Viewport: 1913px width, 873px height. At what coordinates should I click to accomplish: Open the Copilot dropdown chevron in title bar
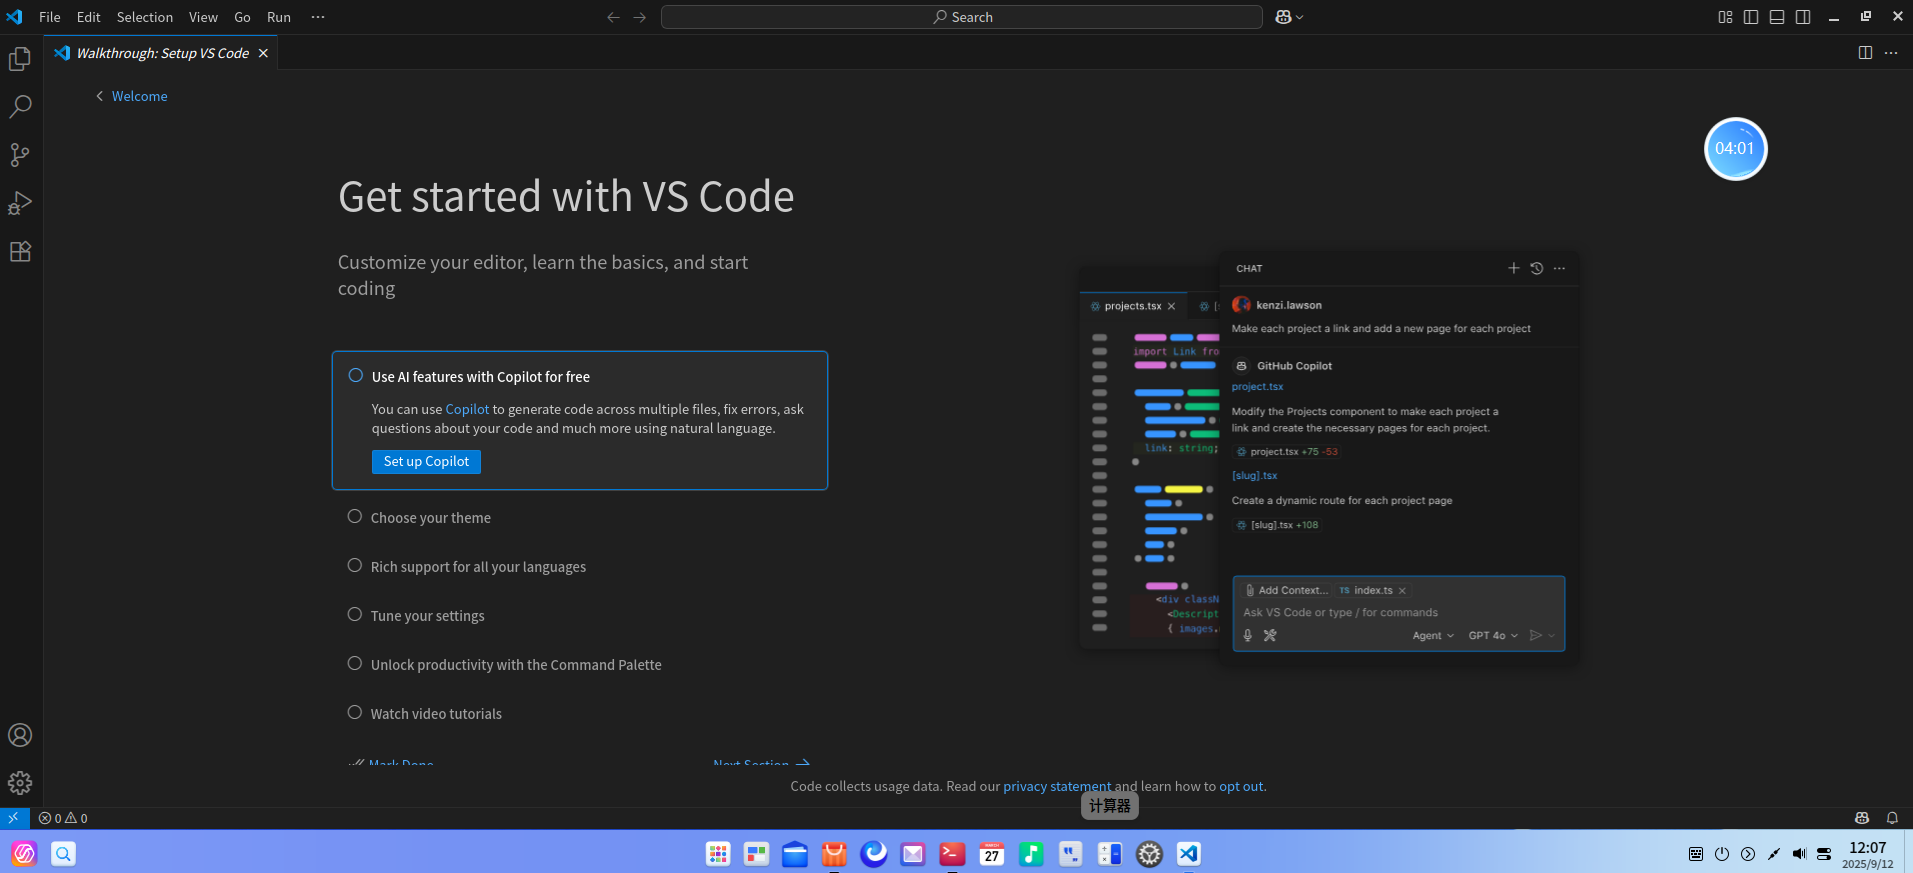(1299, 17)
